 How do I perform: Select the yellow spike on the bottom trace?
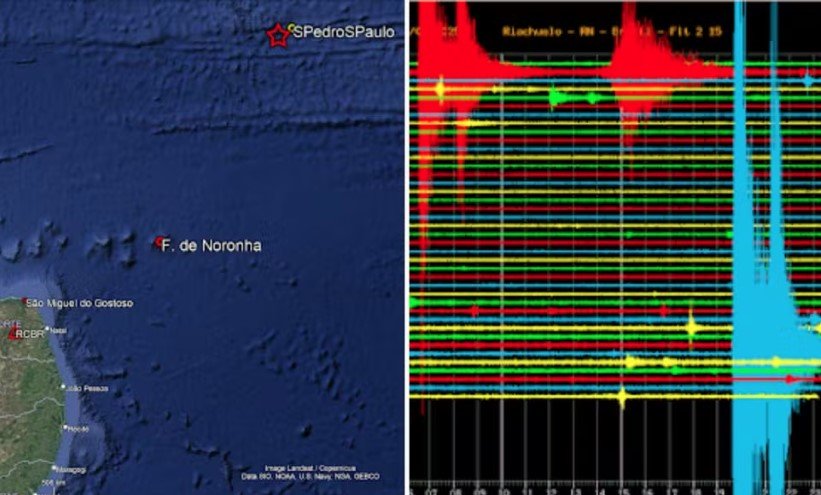[x=622, y=397]
